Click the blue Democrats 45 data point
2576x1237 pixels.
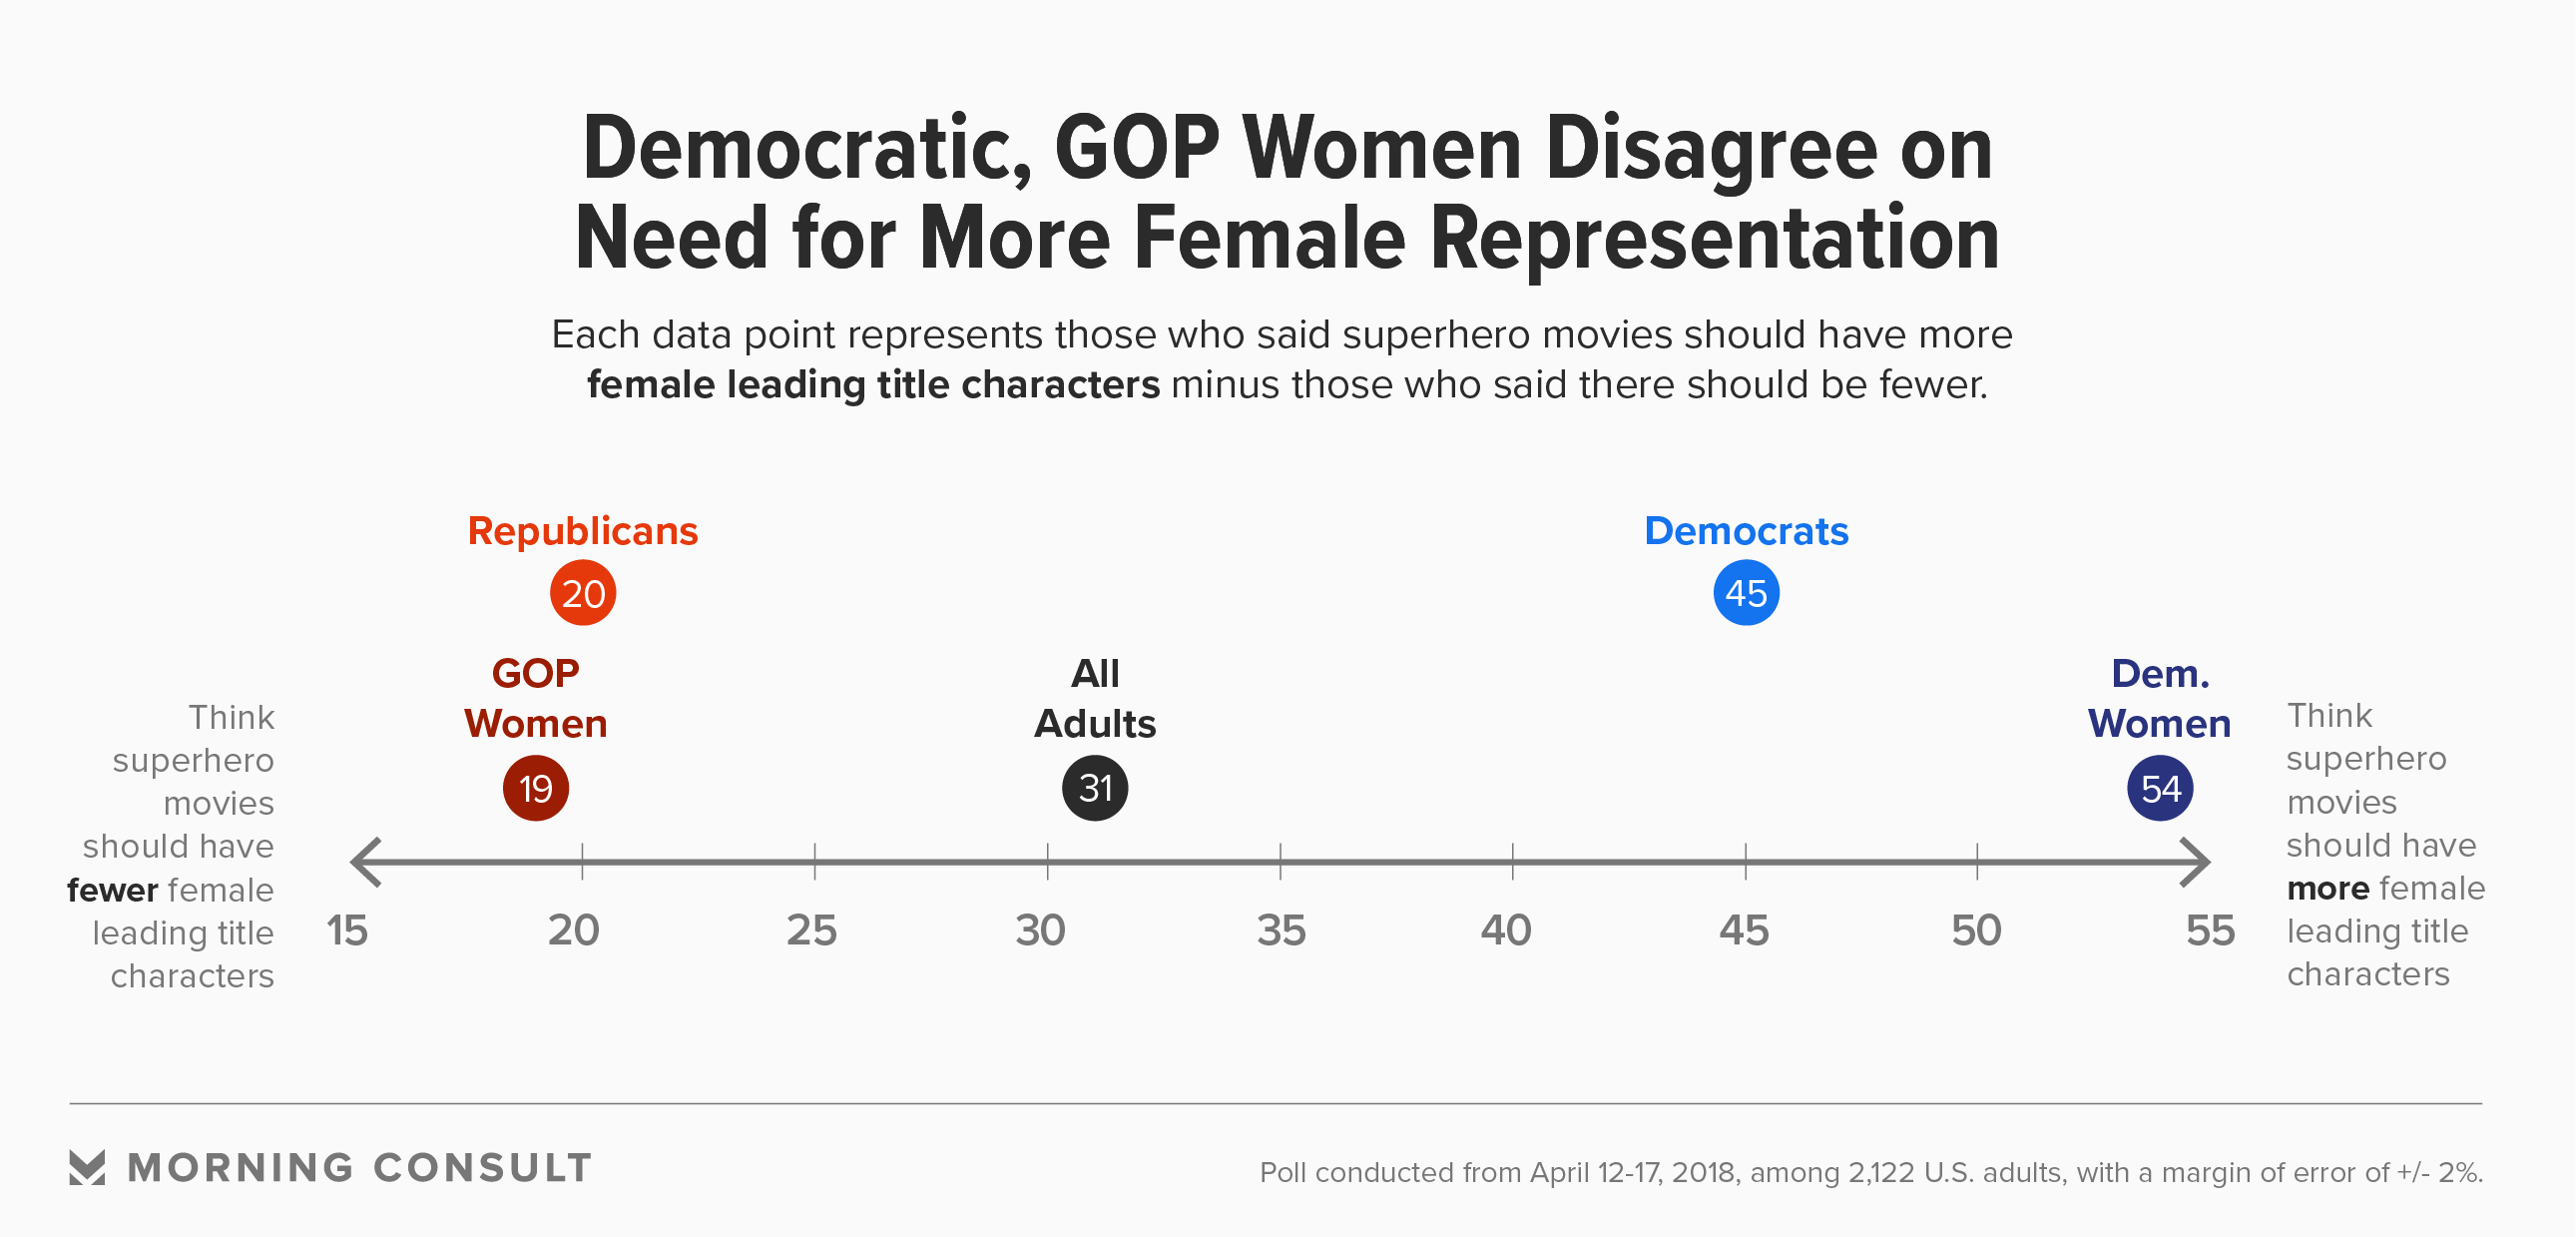point(1746,593)
